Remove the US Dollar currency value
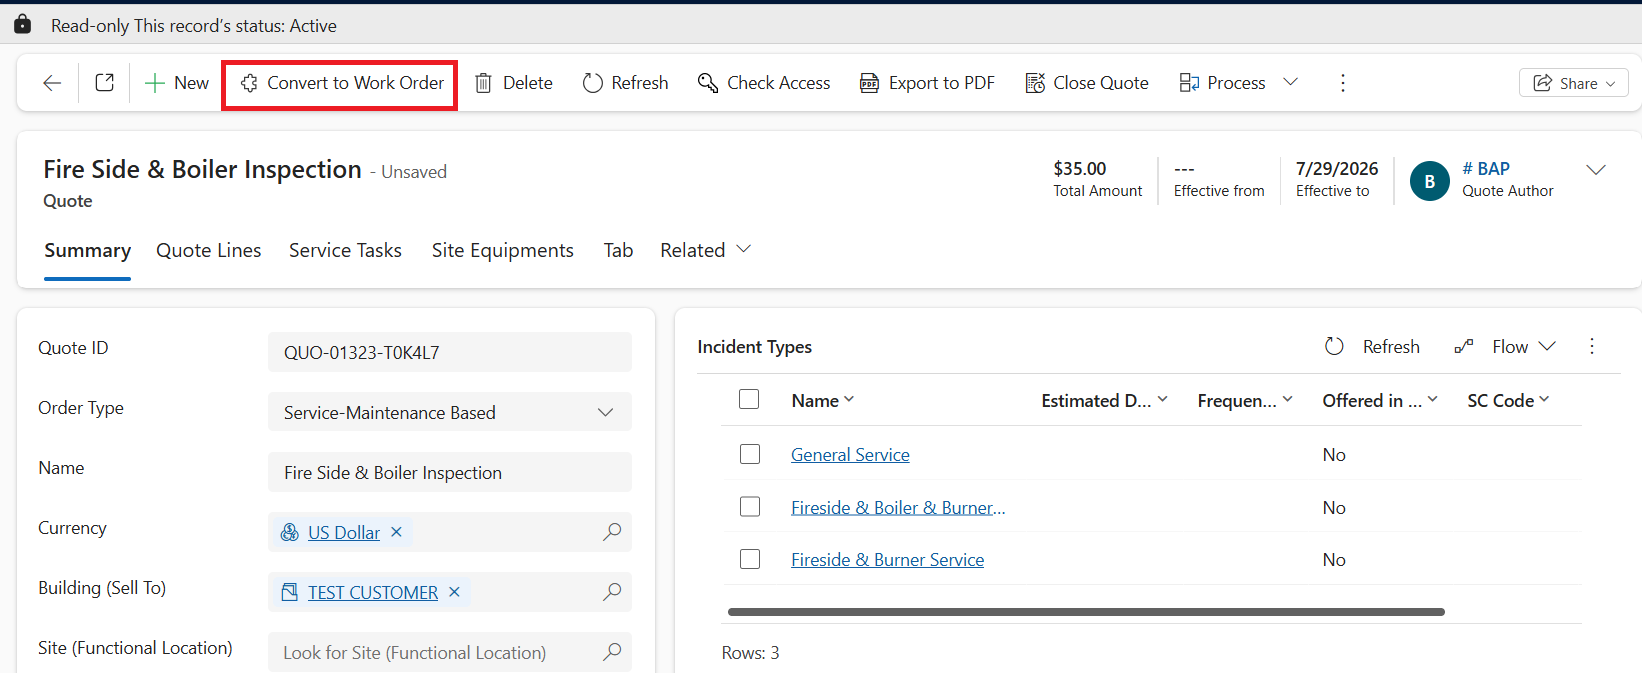This screenshot has height=673, width=1642. (x=396, y=532)
